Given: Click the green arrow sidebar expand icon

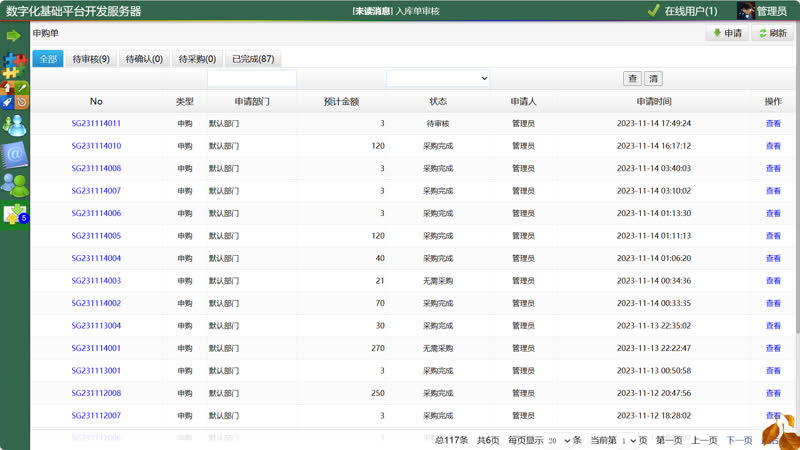Looking at the screenshot, I should pos(14,36).
